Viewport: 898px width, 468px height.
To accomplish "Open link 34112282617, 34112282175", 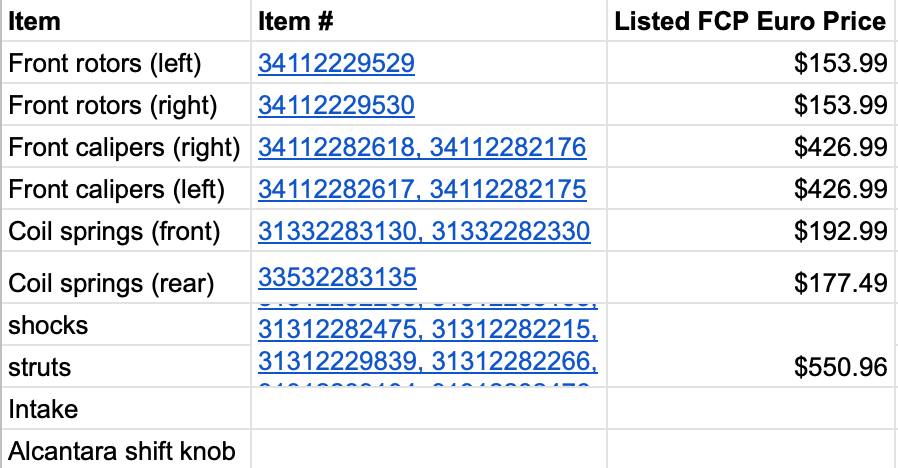I will coord(421,189).
